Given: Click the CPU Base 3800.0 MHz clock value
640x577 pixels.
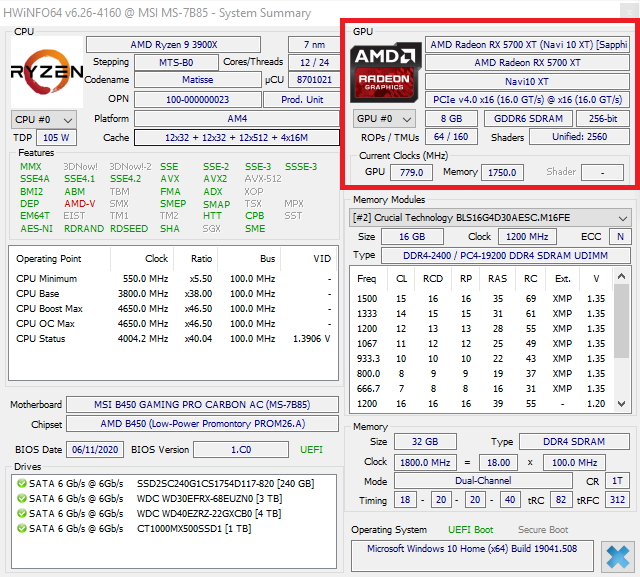Looking at the screenshot, I should point(143,294).
